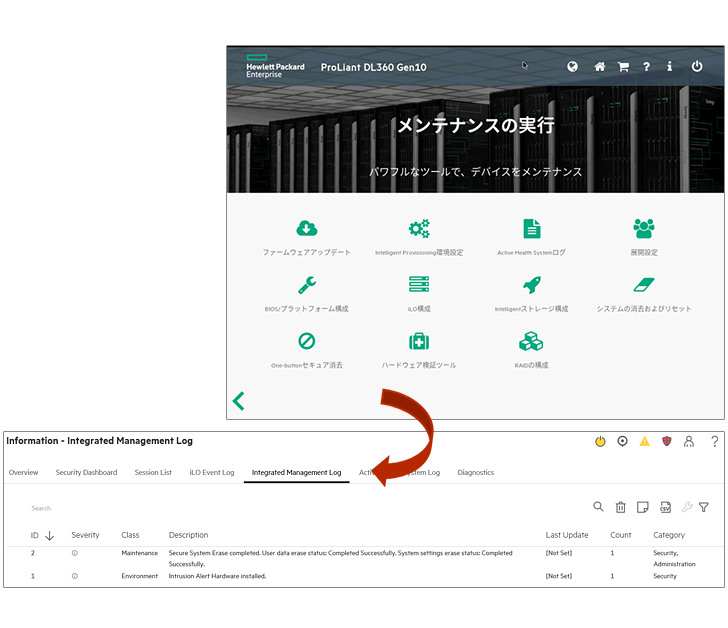Click the red security shield icon
The height and width of the screenshot is (628, 728).
pyautogui.click(x=667, y=441)
